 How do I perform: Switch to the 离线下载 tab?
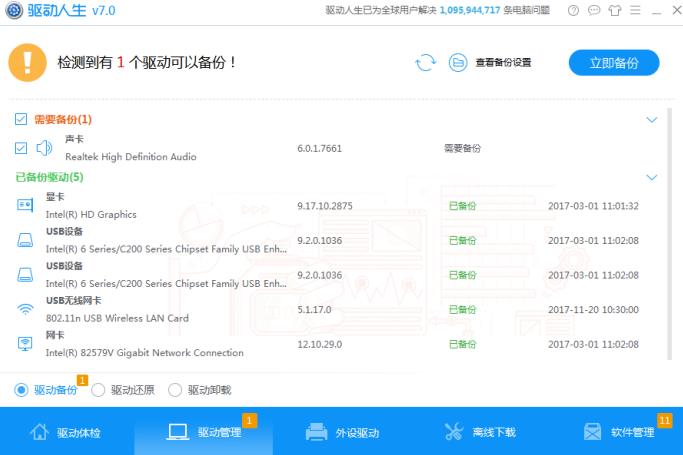click(480, 432)
